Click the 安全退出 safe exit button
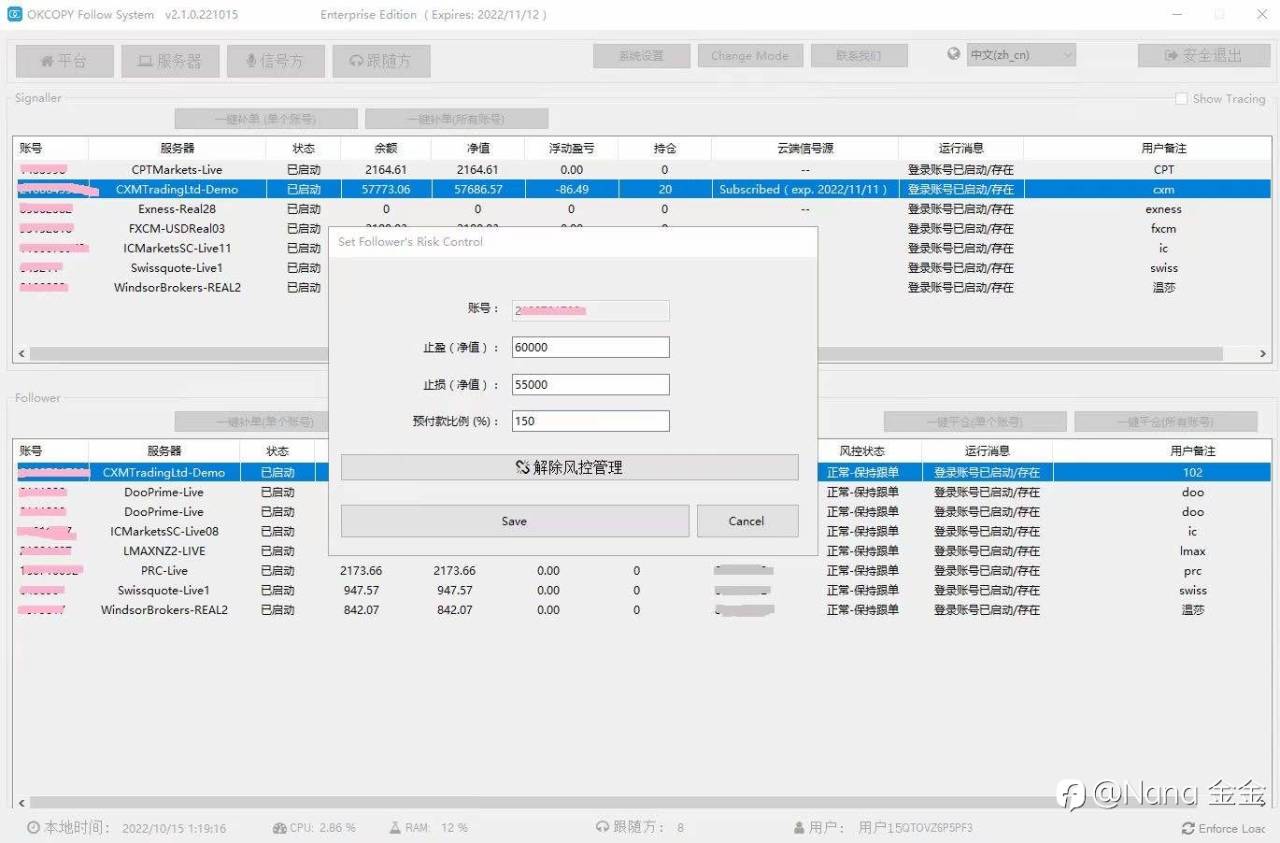The width and height of the screenshot is (1280, 843). (x=1203, y=56)
